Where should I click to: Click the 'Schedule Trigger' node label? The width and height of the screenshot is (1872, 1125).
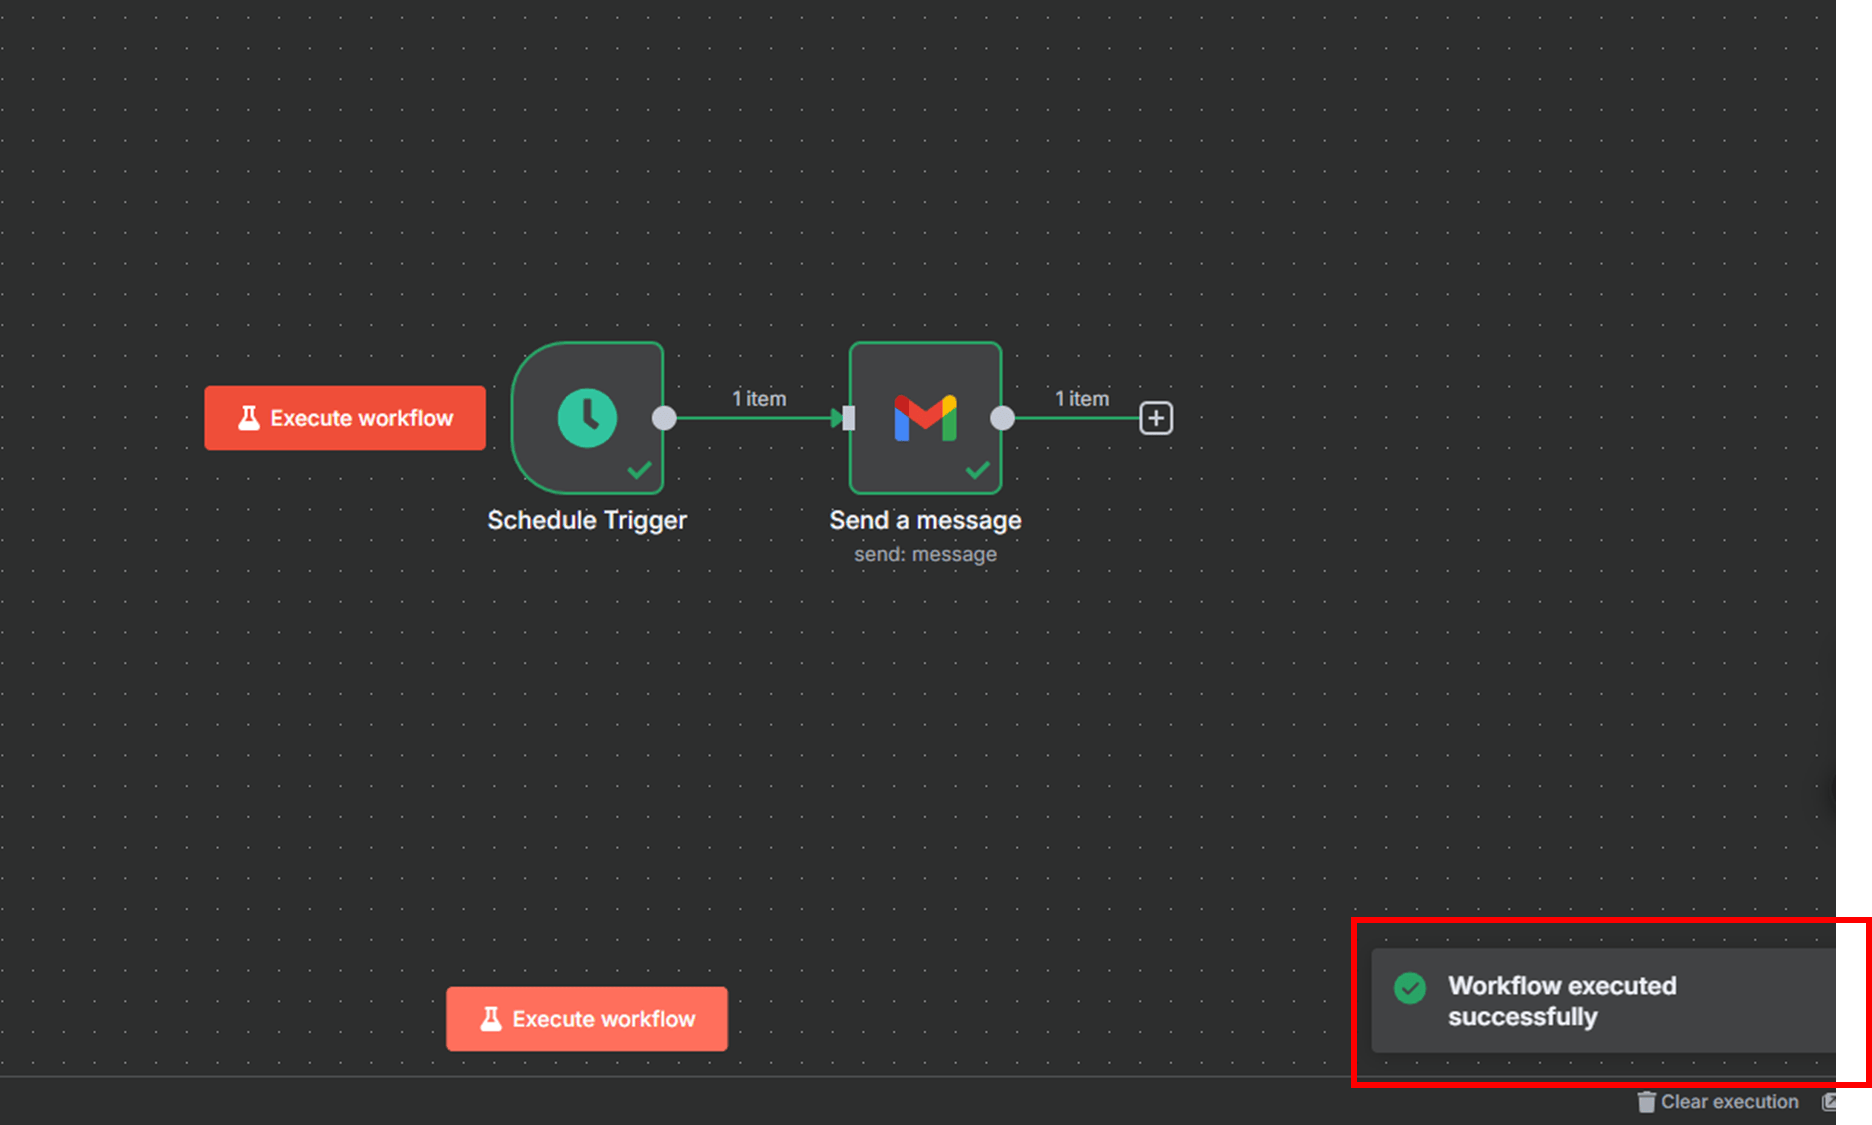coord(587,520)
